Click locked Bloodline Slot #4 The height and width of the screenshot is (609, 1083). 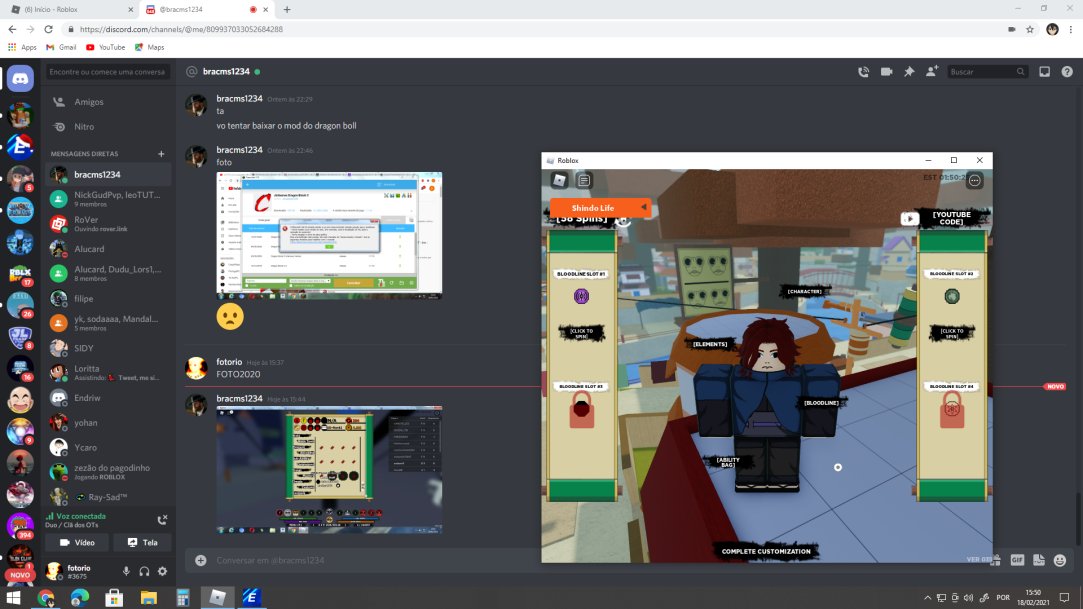pos(952,409)
